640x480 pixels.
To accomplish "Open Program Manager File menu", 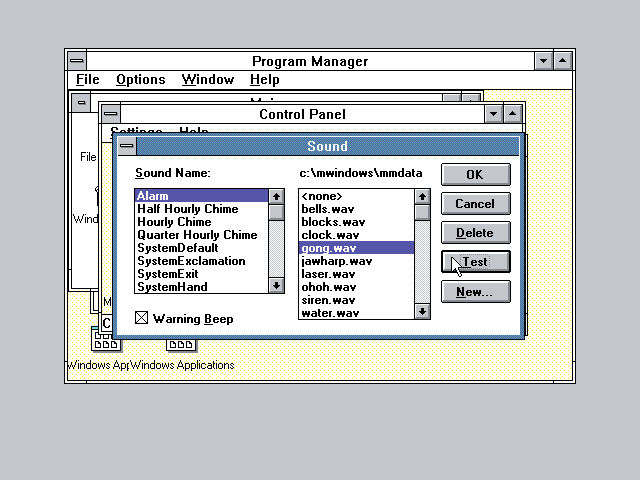I will pyautogui.click(x=87, y=79).
